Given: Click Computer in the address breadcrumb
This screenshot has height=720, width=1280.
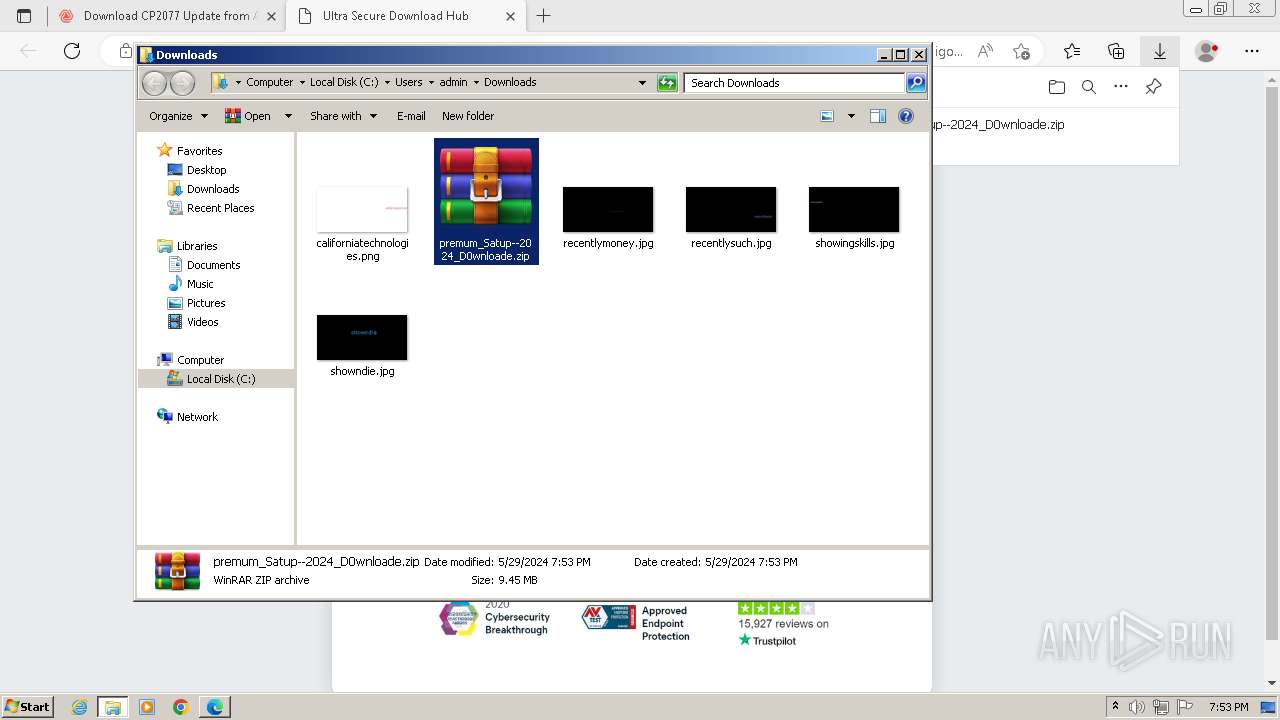Looking at the screenshot, I should point(270,83).
